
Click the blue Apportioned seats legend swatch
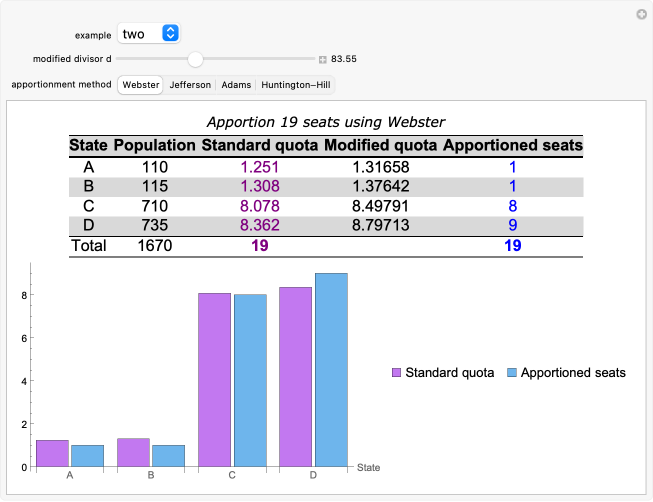(511, 373)
